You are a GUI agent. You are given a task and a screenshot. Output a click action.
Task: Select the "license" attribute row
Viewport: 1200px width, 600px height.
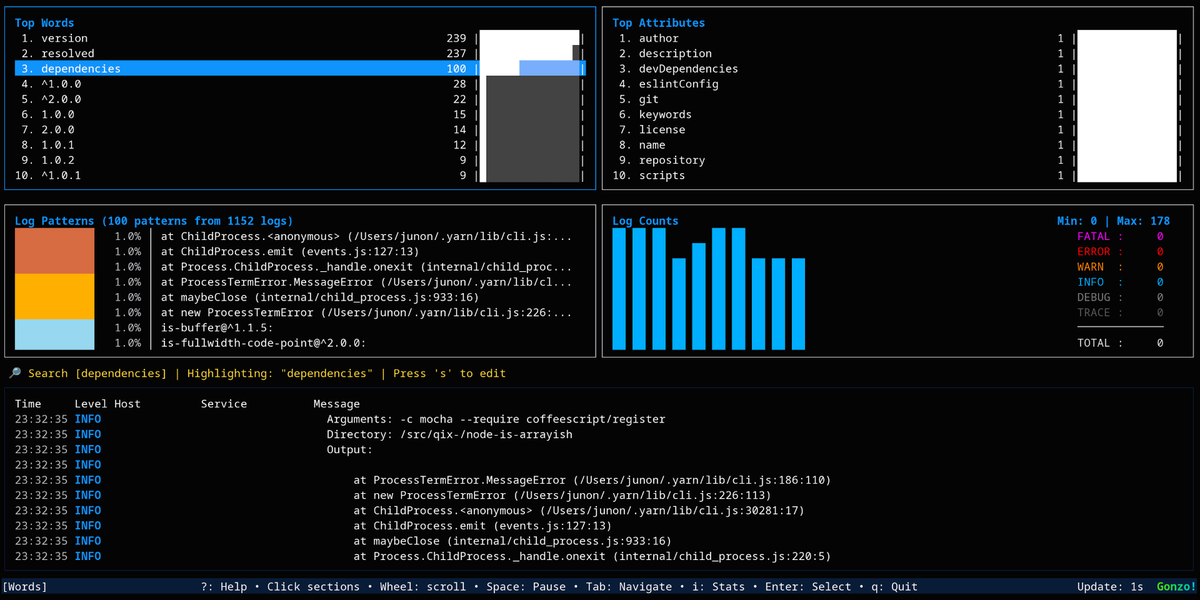(x=897, y=129)
